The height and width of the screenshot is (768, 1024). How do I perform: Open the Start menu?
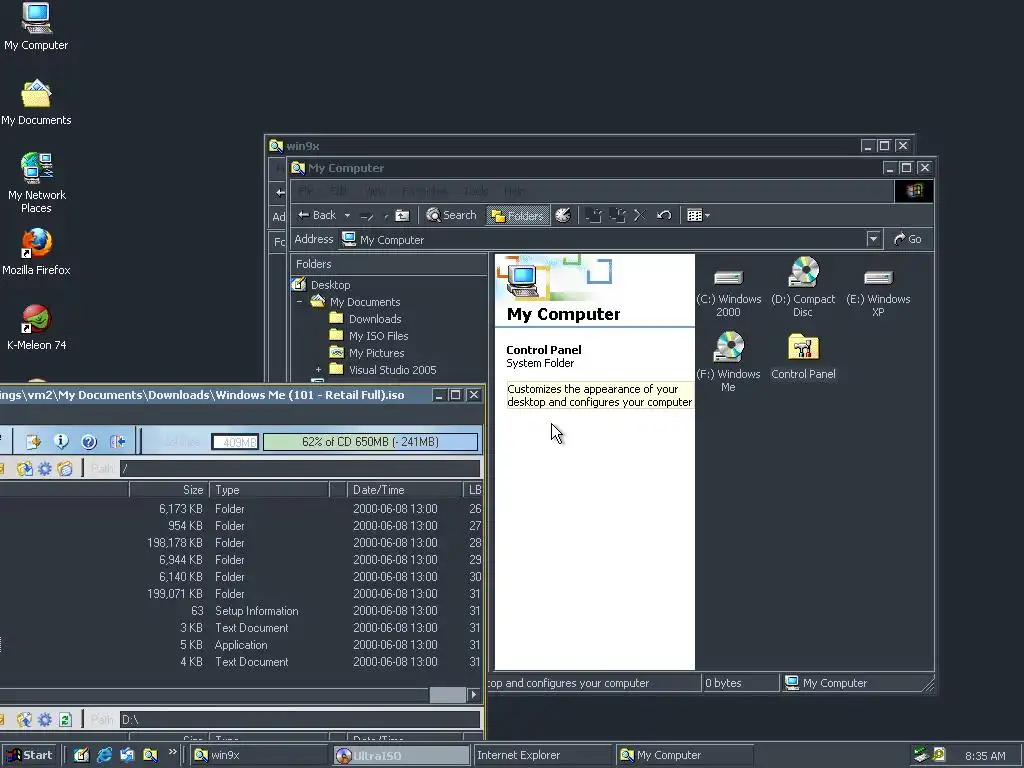pos(30,755)
